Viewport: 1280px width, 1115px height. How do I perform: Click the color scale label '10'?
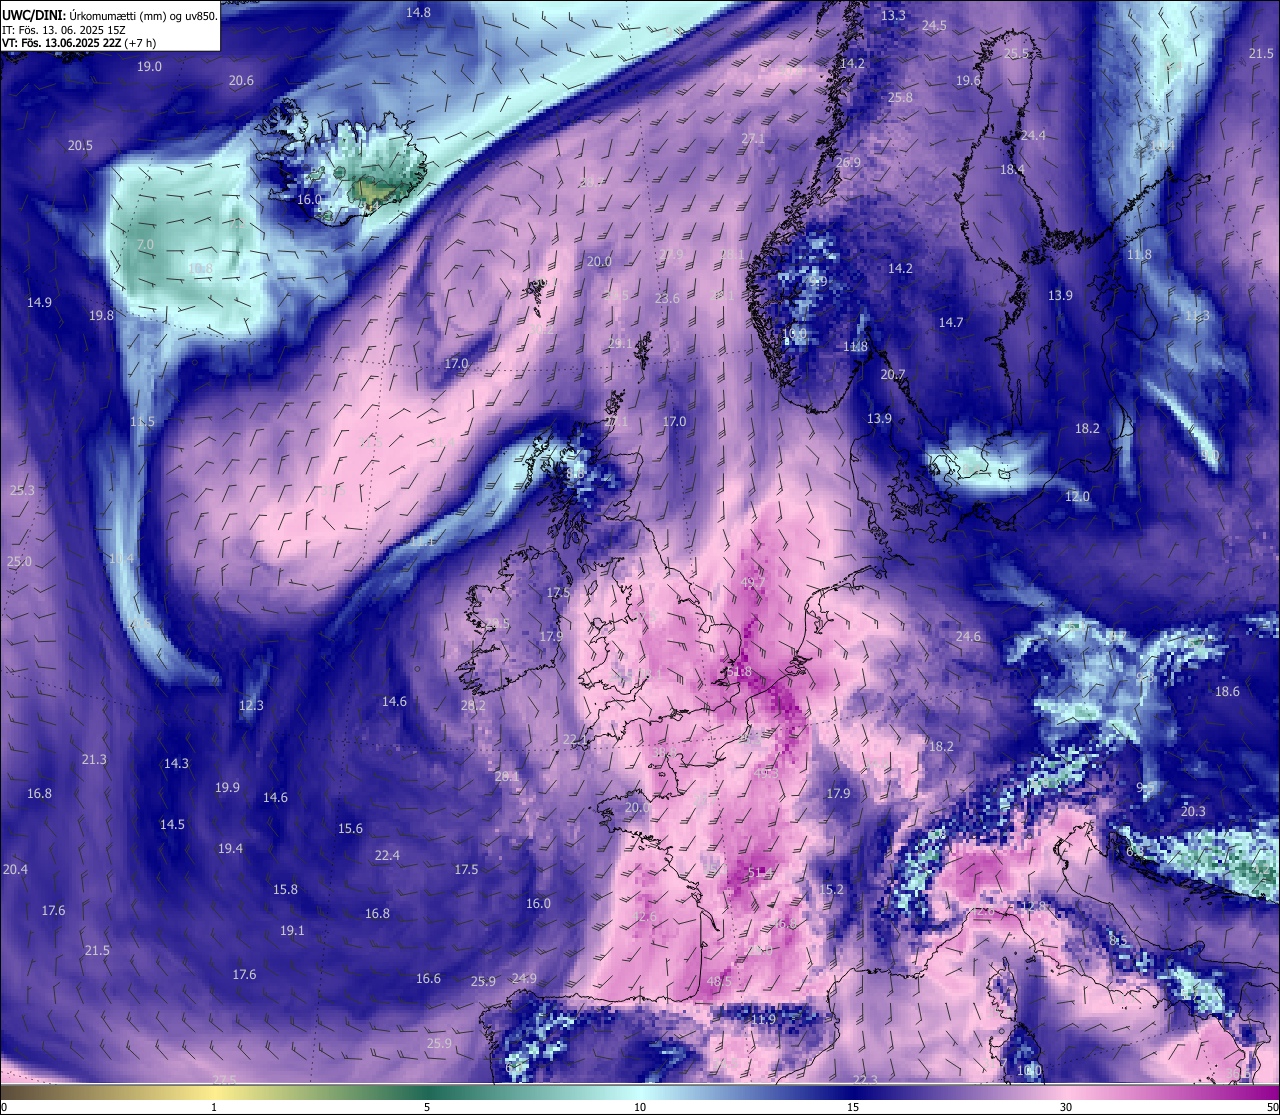640,1107
